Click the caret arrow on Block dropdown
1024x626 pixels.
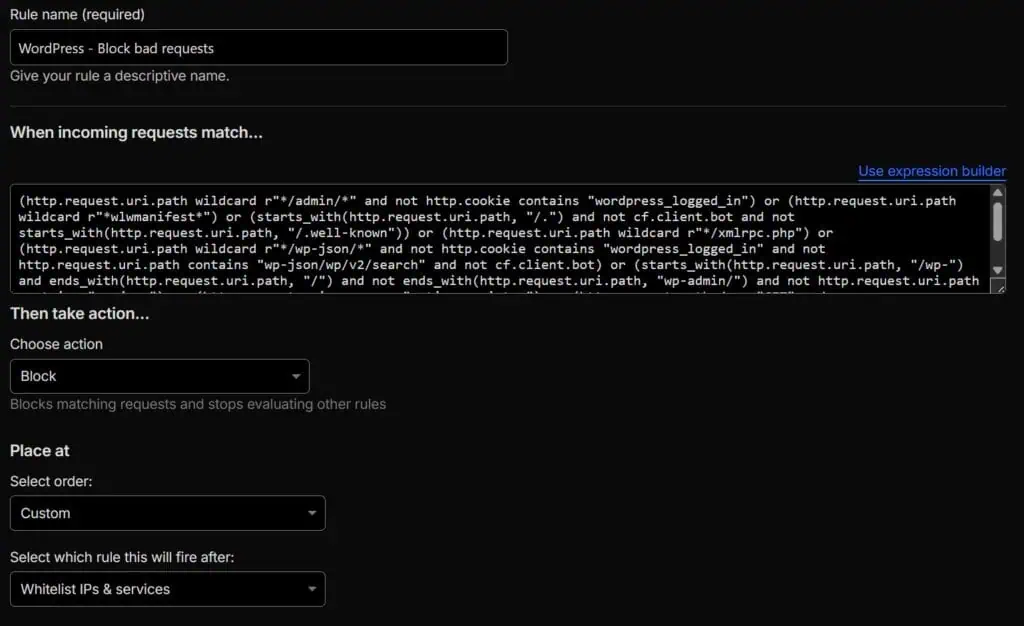pos(296,377)
